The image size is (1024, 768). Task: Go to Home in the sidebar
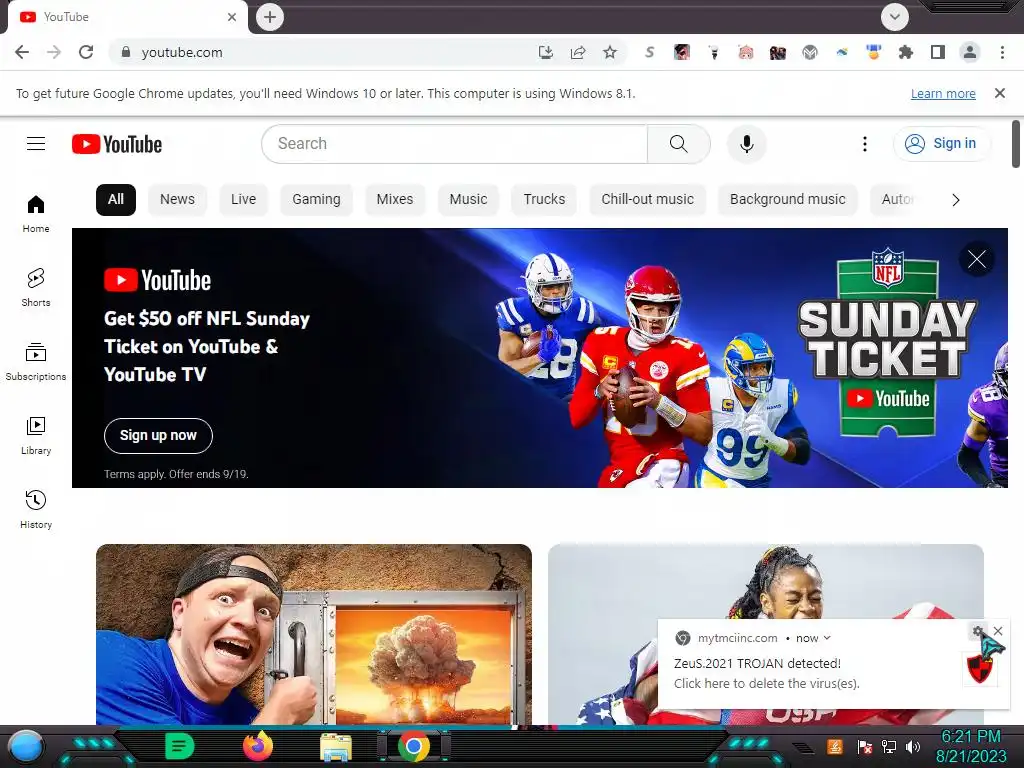point(36,214)
